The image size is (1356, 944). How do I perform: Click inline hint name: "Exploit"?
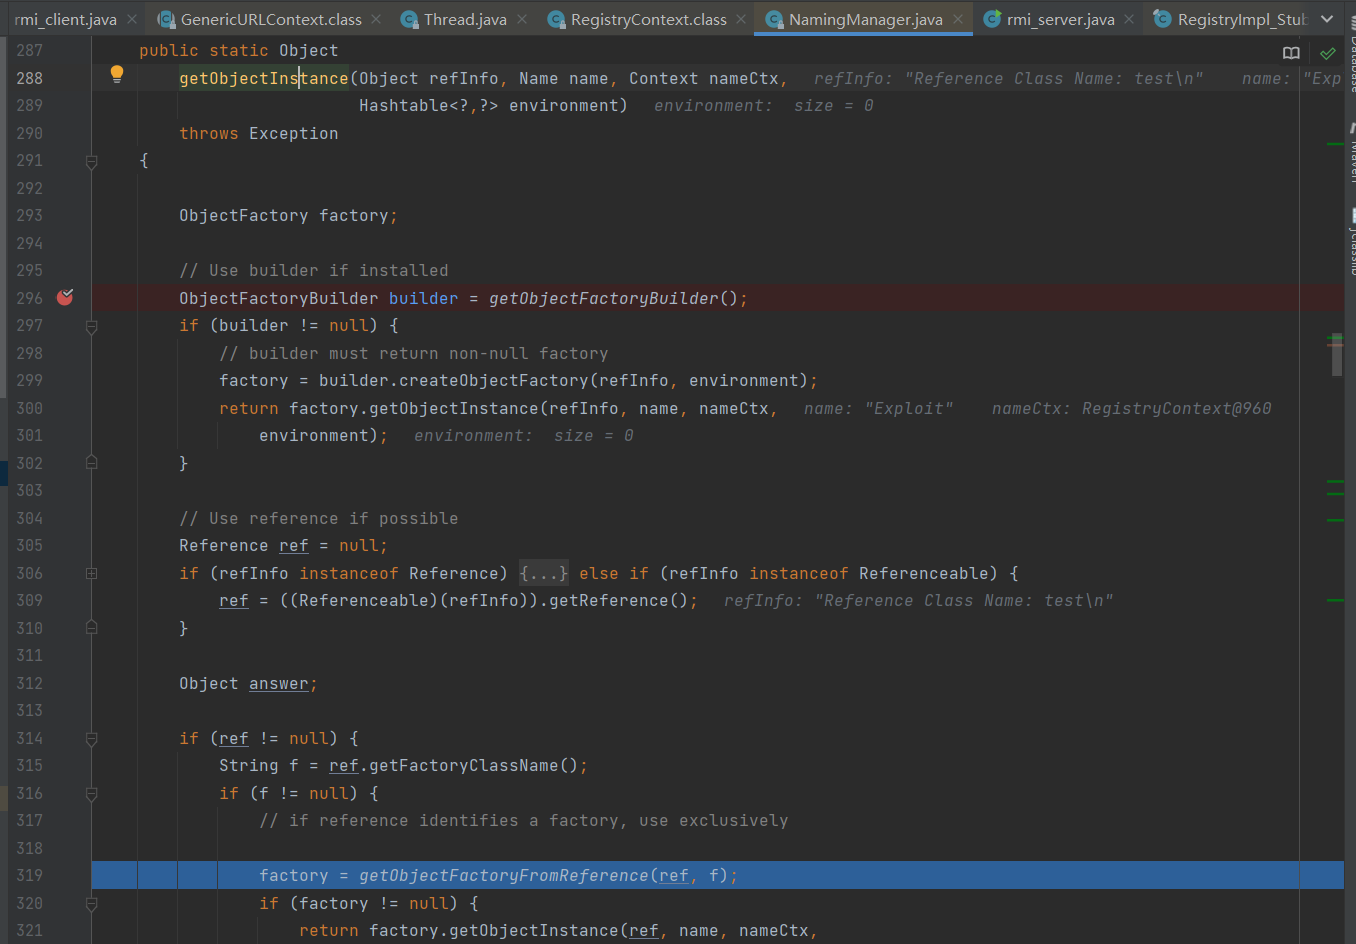coord(879,408)
